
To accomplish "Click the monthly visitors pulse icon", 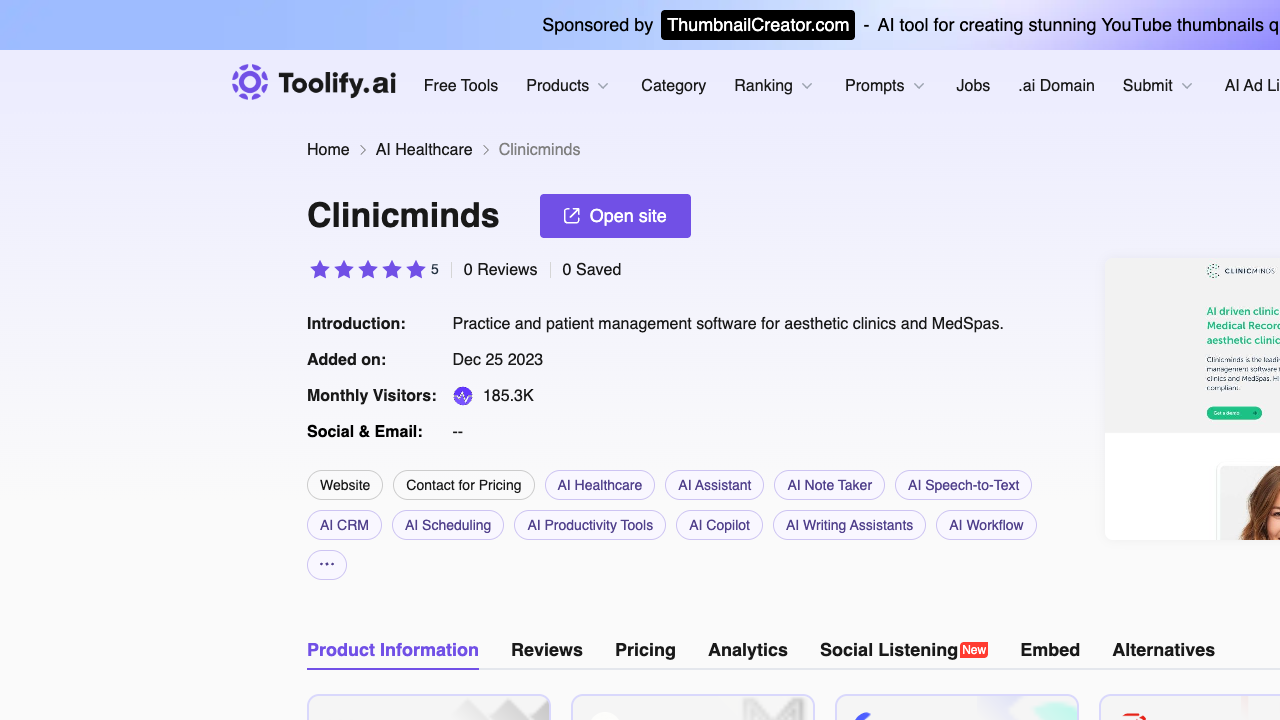I will 463,396.
